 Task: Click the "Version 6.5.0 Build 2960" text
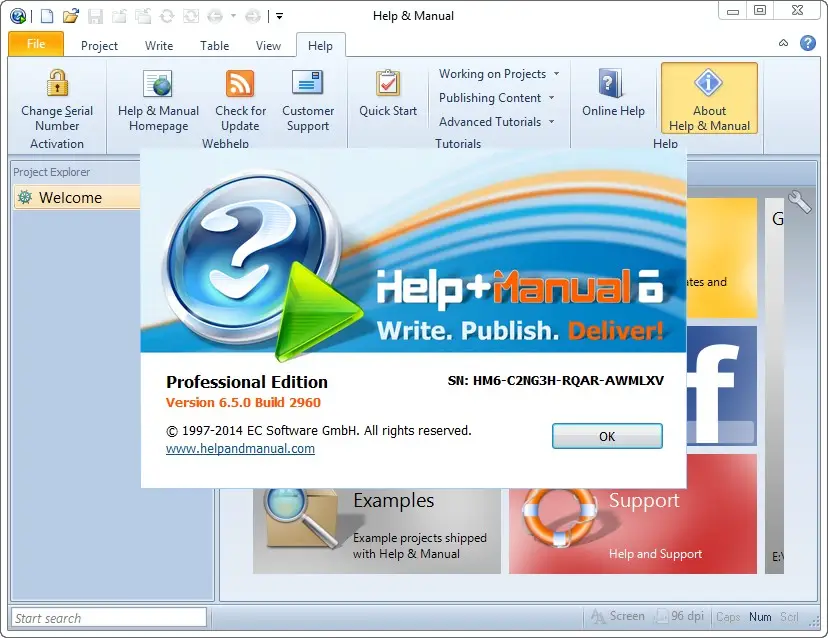tap(243, 402)
